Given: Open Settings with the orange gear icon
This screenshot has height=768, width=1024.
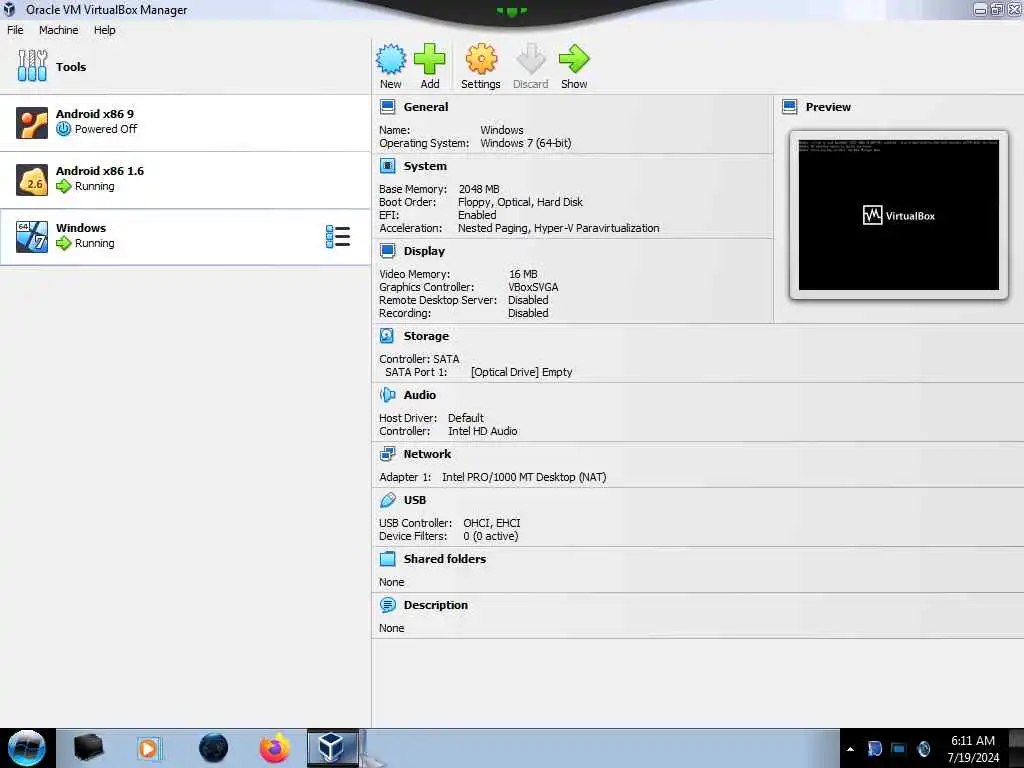Looking at the screenshot, I should pos(481,59).
